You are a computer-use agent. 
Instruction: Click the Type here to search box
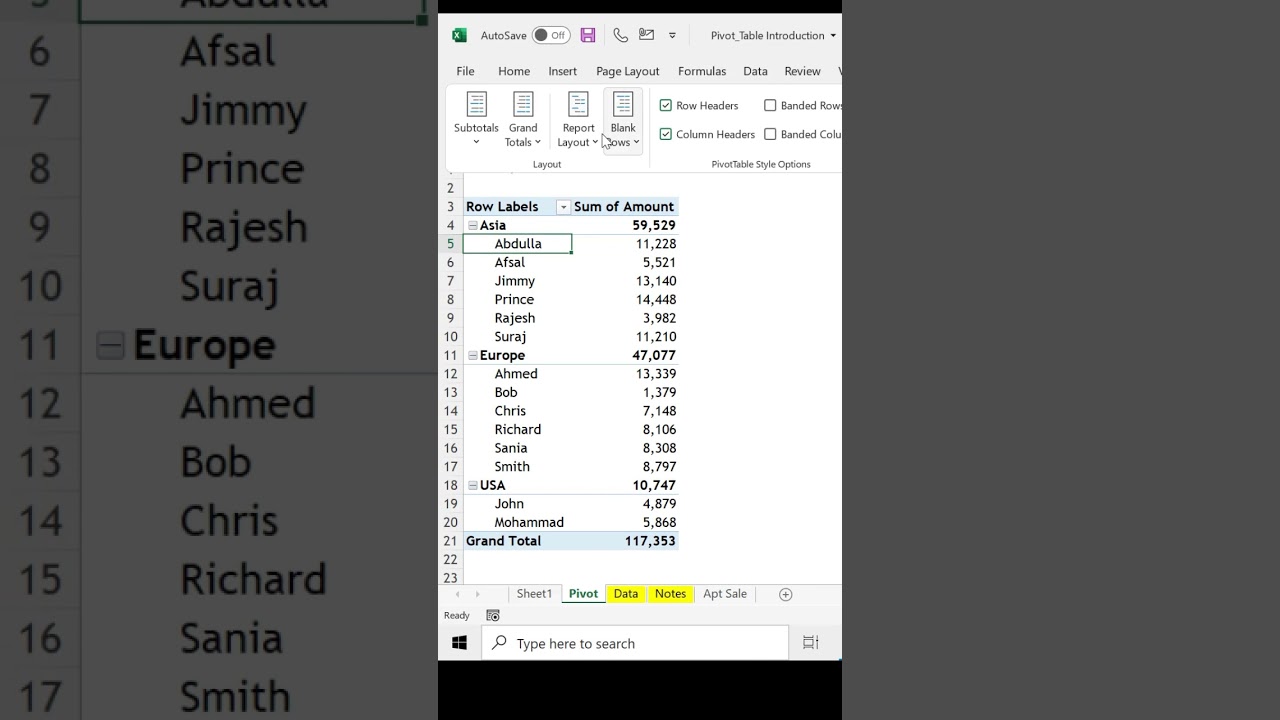pyautogui.click(x=635, y=643)
